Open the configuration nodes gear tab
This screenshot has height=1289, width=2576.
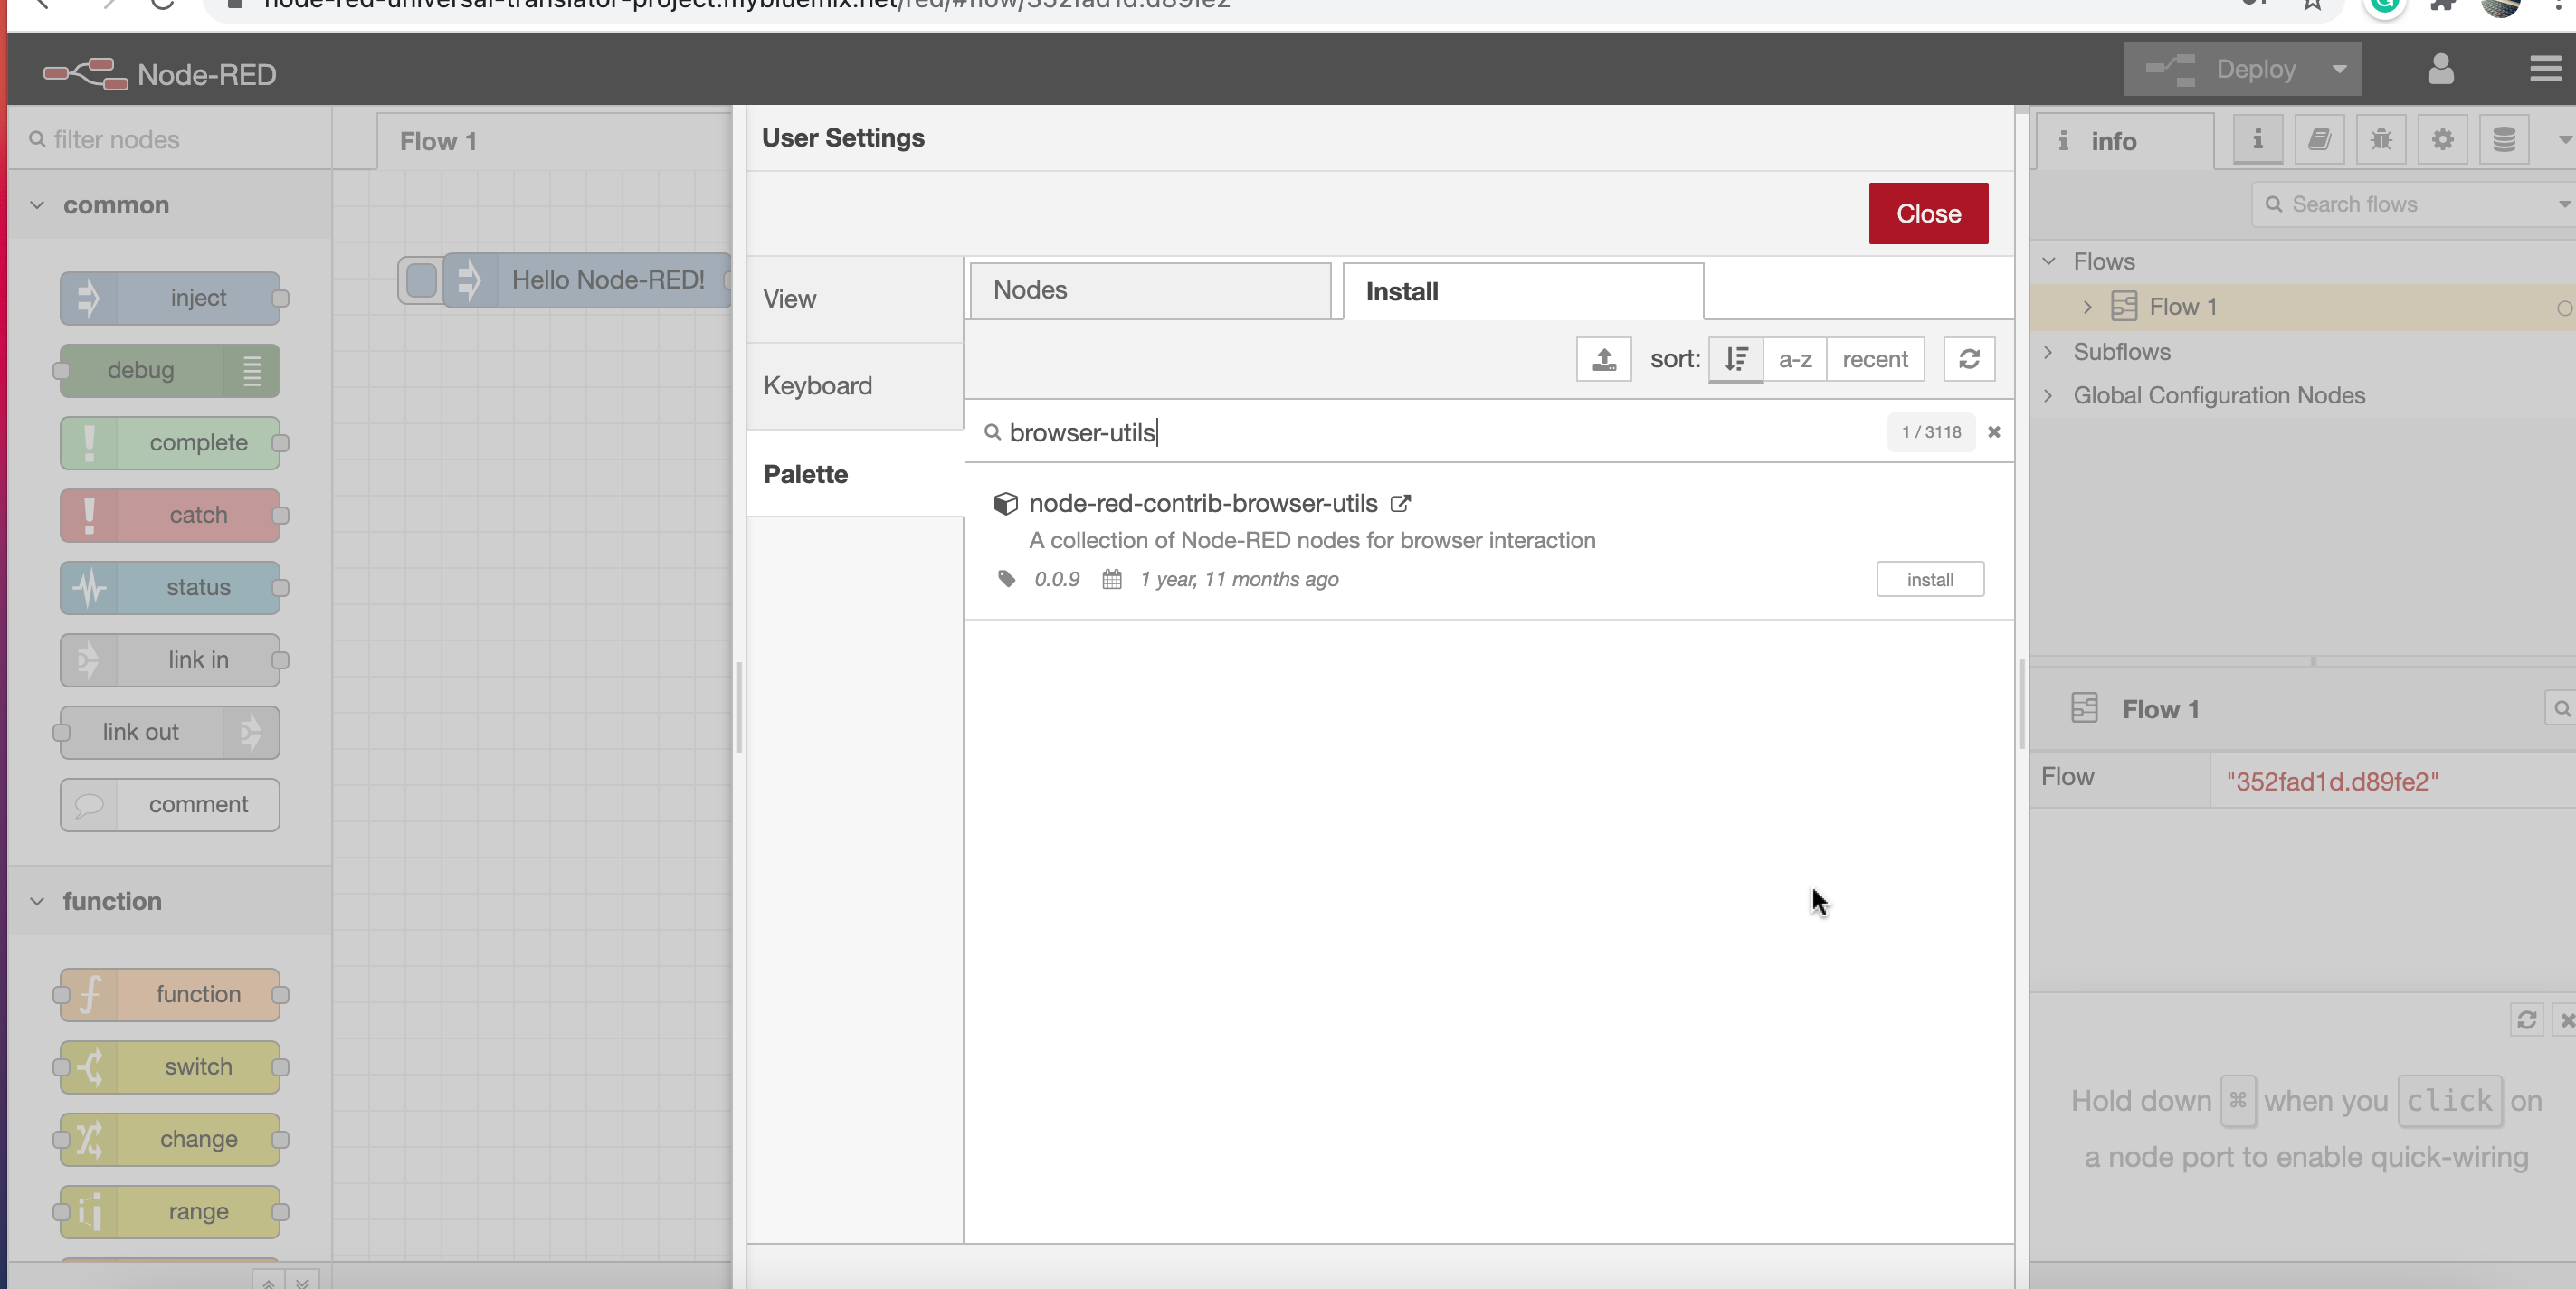2442,140
